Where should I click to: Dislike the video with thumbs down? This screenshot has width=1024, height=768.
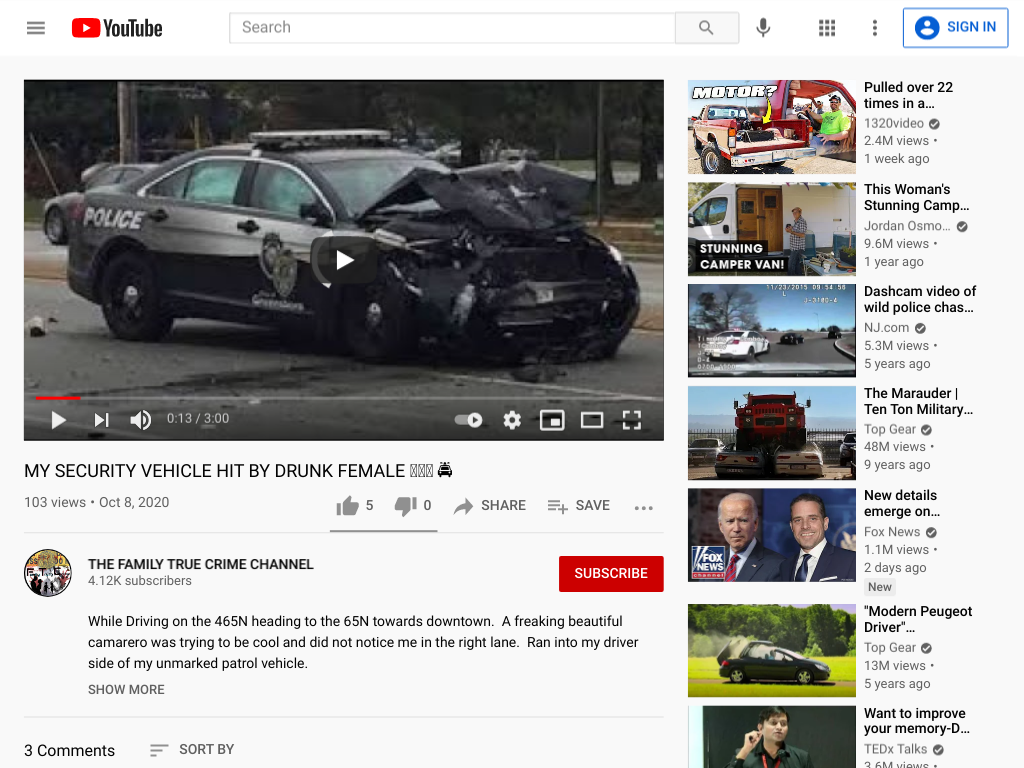click(x=413, y=505)
